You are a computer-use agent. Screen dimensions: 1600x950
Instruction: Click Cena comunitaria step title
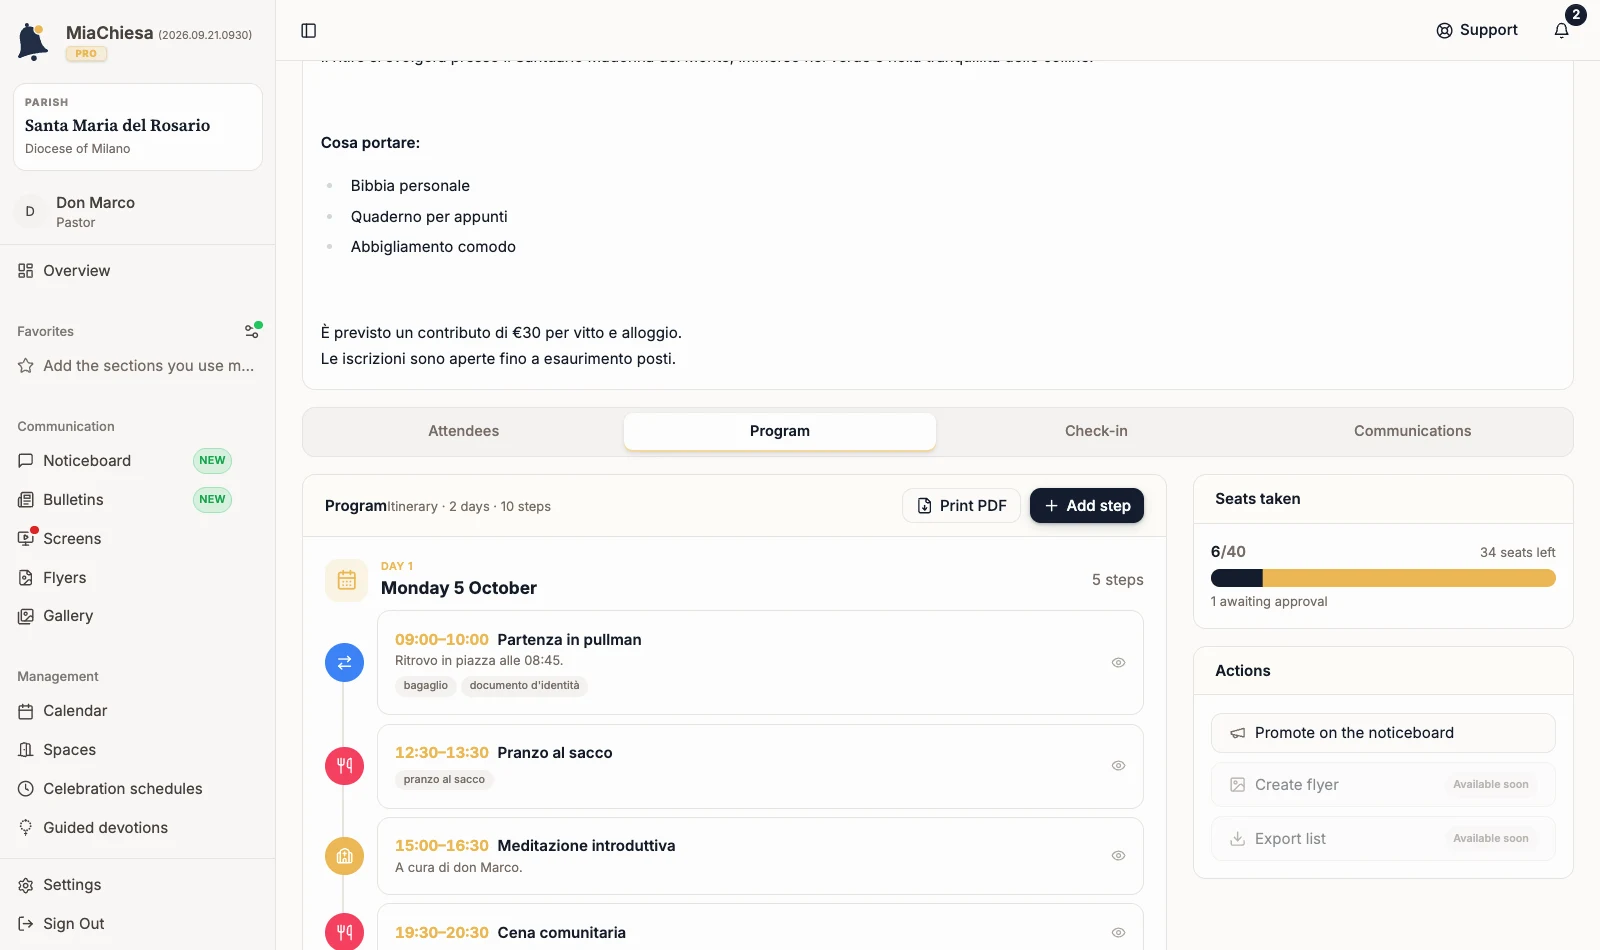(x=561, y=933)
